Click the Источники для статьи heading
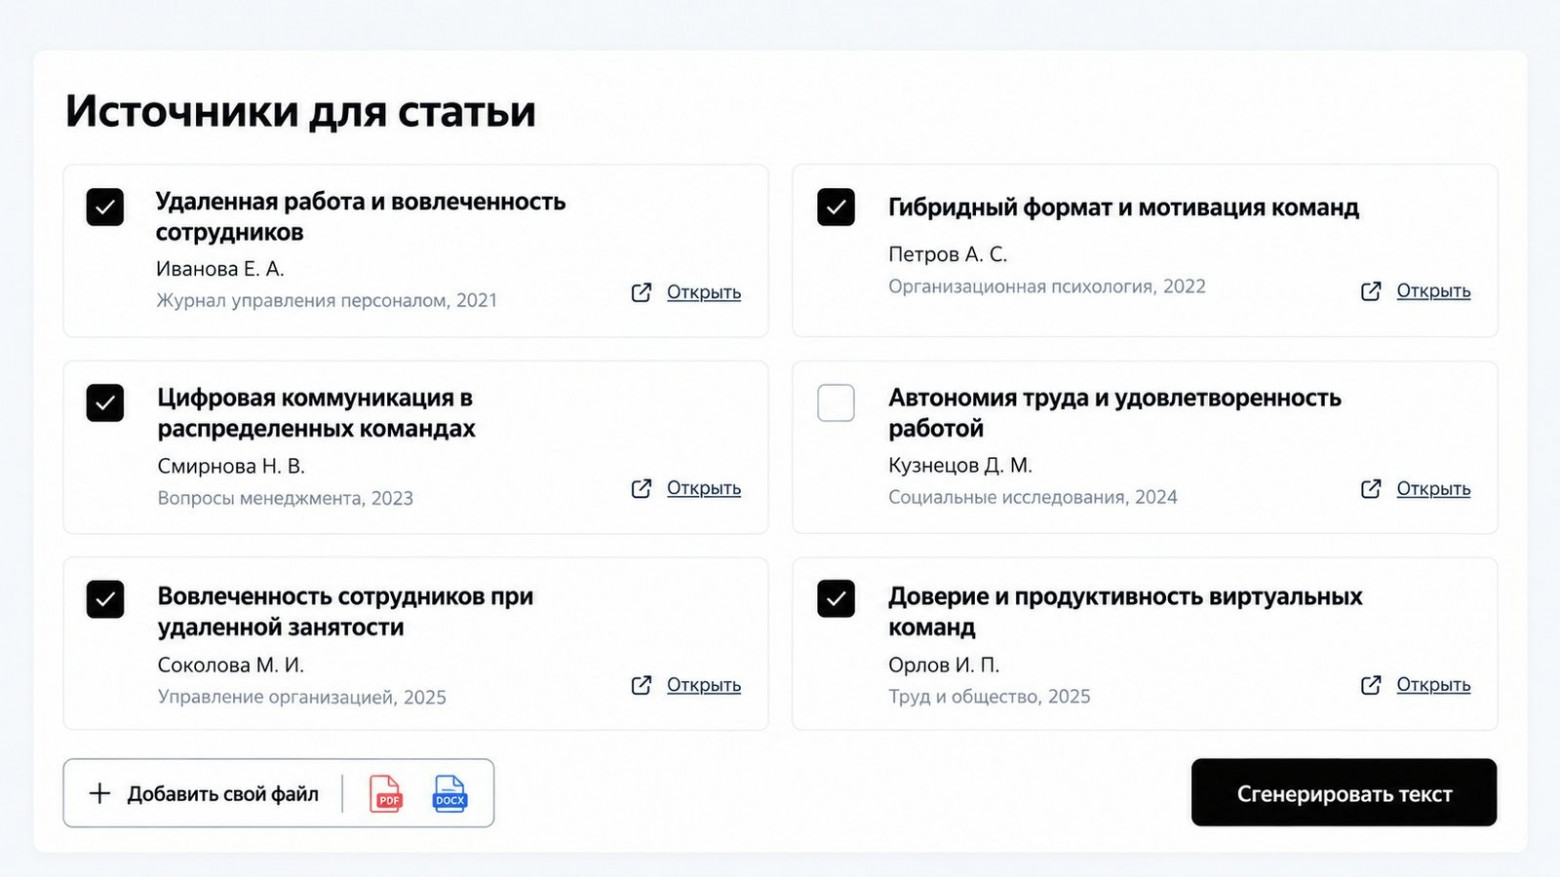 [x=300, y=111]
